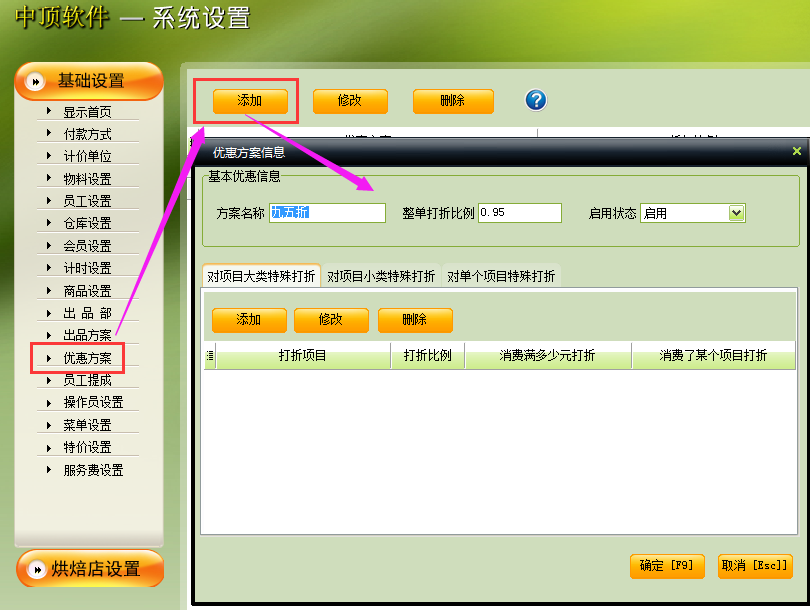810x610 pixels.
Task: Click the top toolbar 修改 button
Action: [x=349, y=101]
